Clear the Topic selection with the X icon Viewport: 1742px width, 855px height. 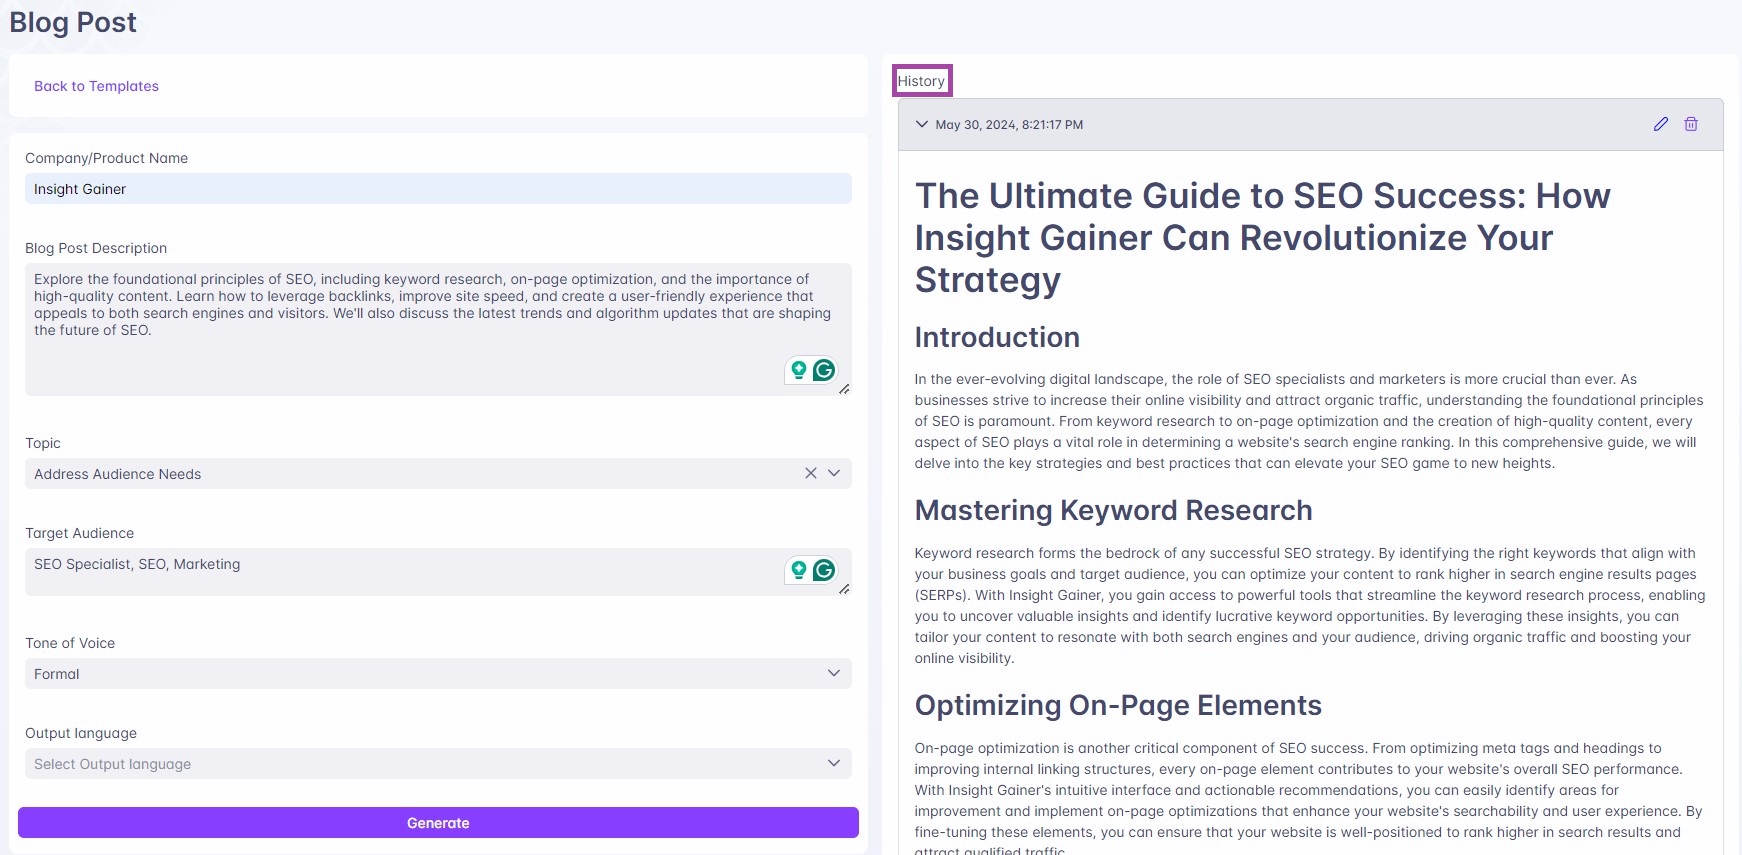(x=811, y=473)
